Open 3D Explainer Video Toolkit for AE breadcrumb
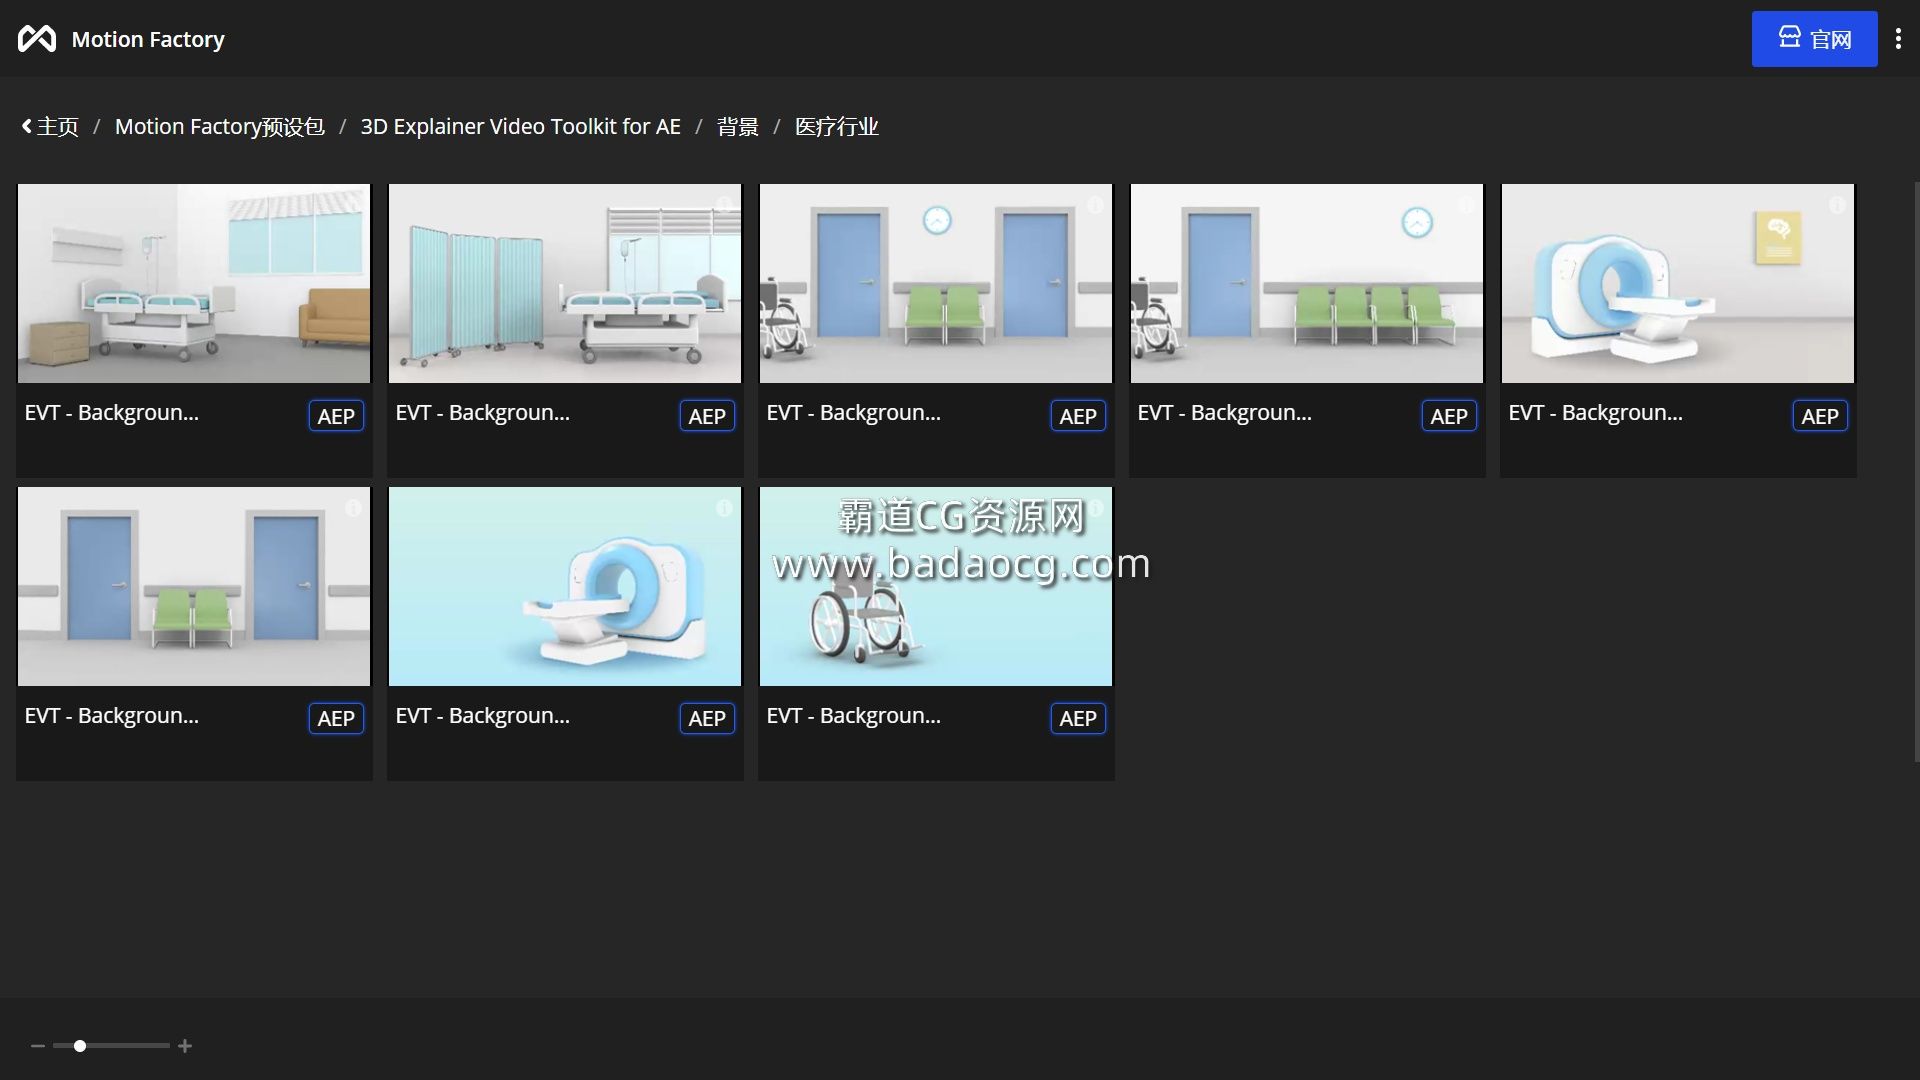The width and height of the screenshot is (1920, 1080). pyautogui.click(x=520, y=127)
